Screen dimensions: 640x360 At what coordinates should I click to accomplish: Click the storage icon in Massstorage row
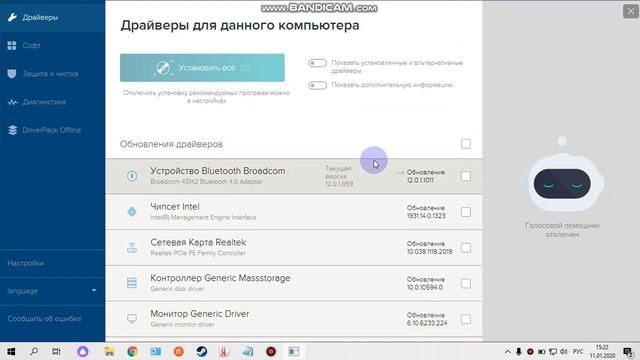pos(132,283)
